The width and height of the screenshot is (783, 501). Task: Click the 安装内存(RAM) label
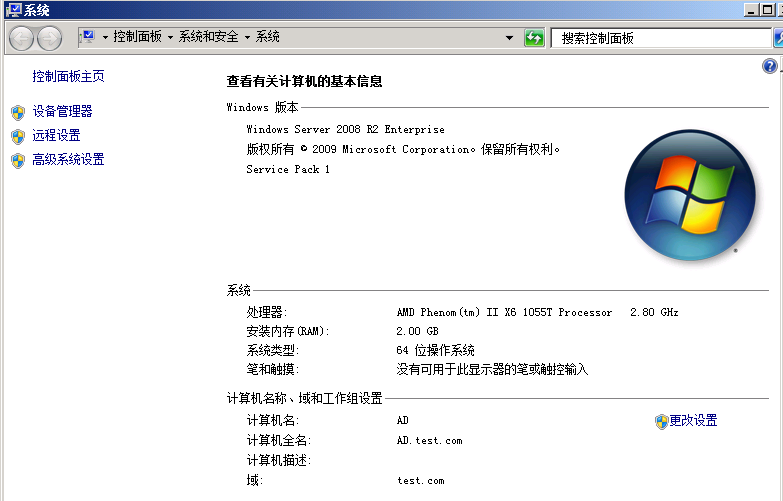tap(288, 331)
